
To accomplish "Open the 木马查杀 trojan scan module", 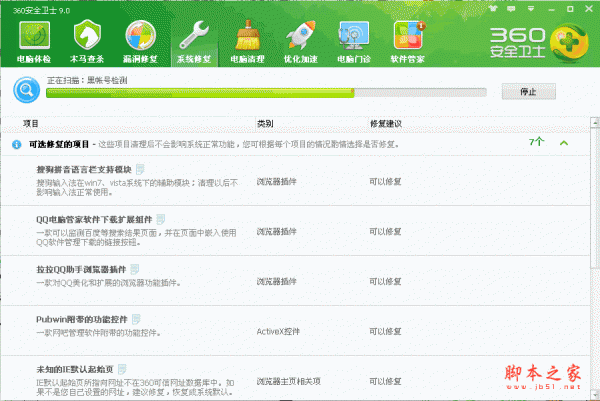I will (87, 42).
